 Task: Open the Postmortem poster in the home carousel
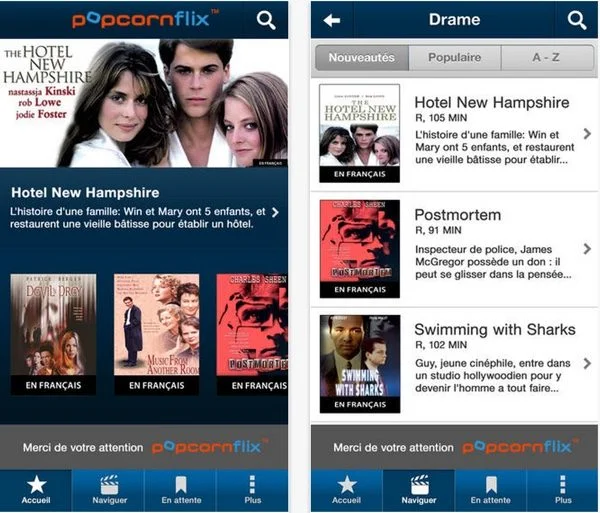coord(252,334)
